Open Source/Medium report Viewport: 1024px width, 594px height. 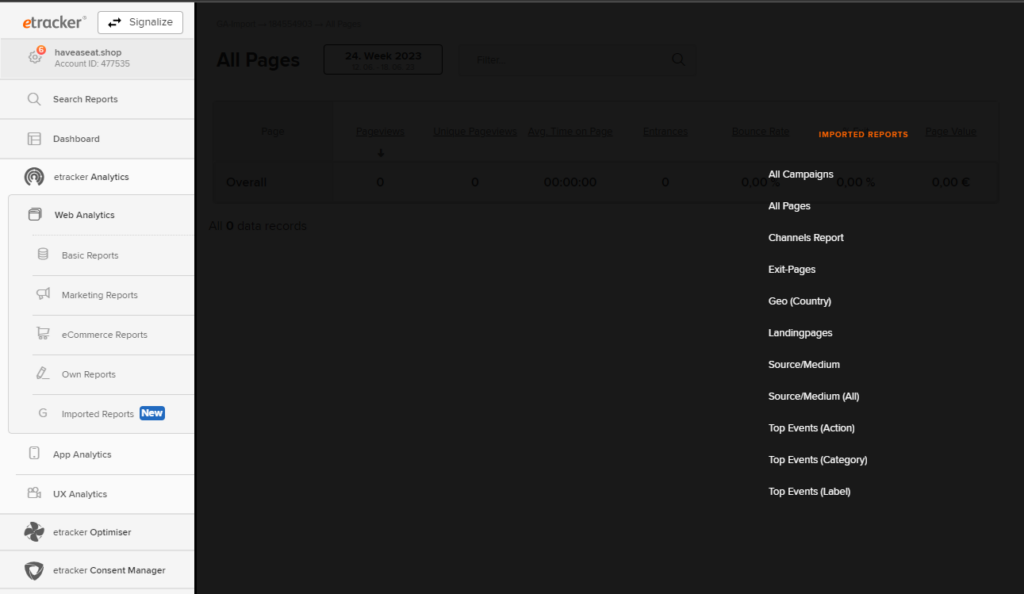(804, 365)
